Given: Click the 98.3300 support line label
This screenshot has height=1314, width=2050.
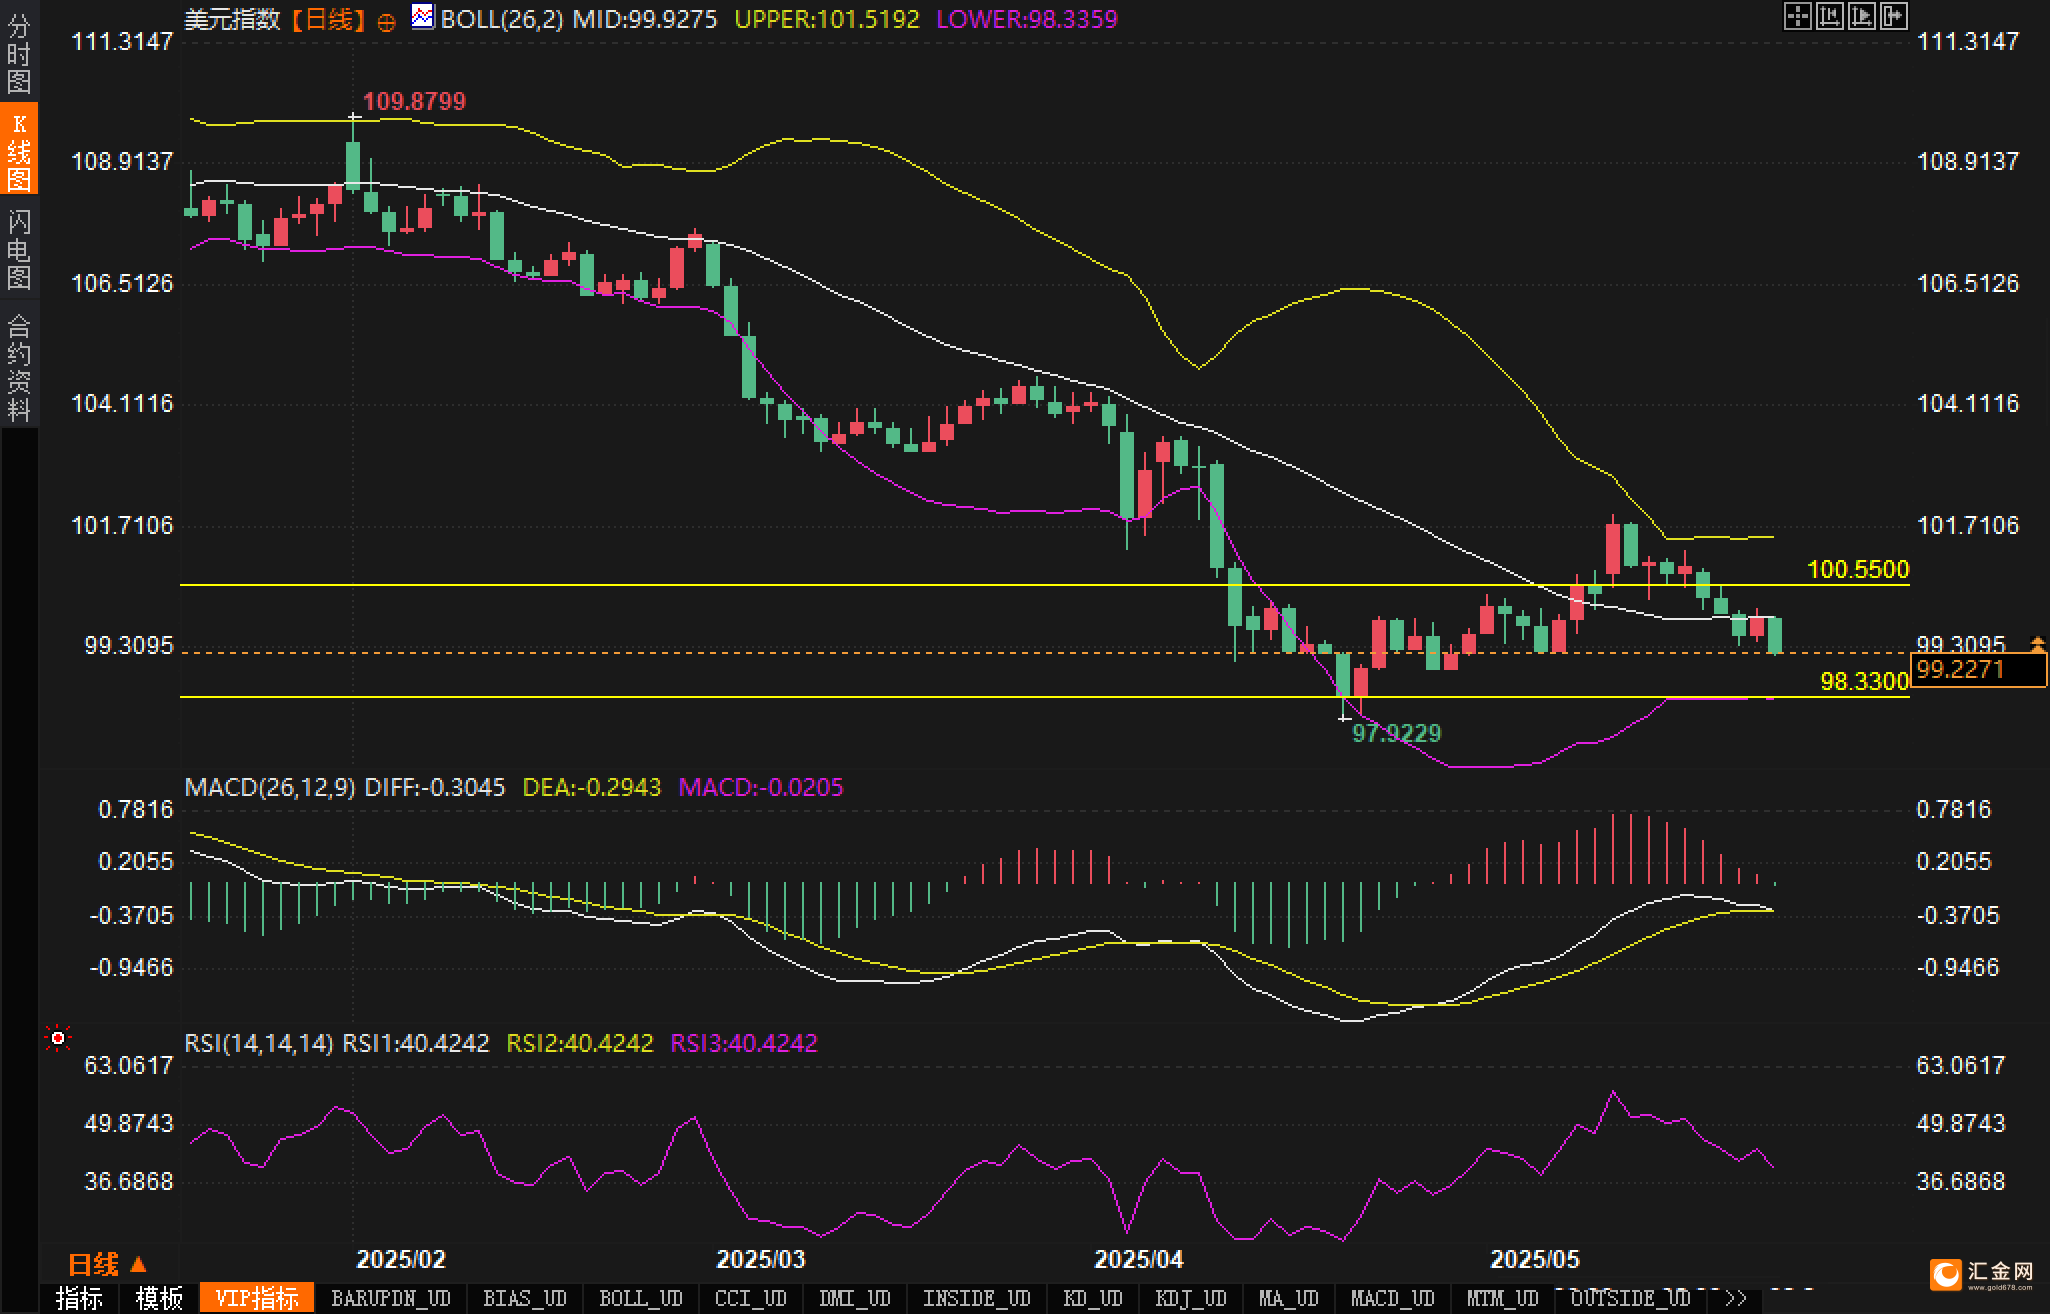Looking at the screenshot, I should 1864,681.
